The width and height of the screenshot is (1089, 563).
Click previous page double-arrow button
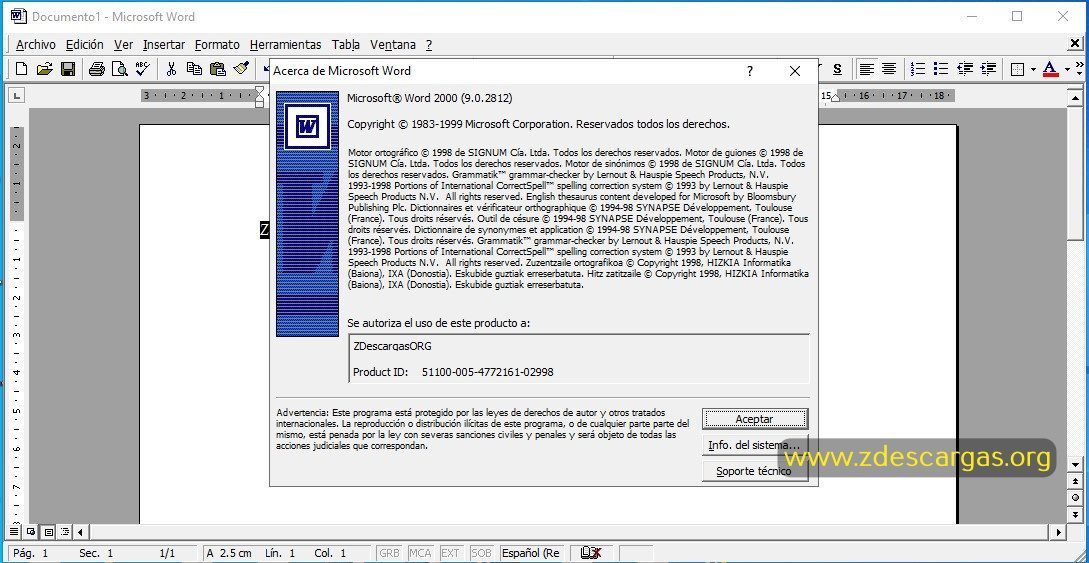click(1075, 482)
